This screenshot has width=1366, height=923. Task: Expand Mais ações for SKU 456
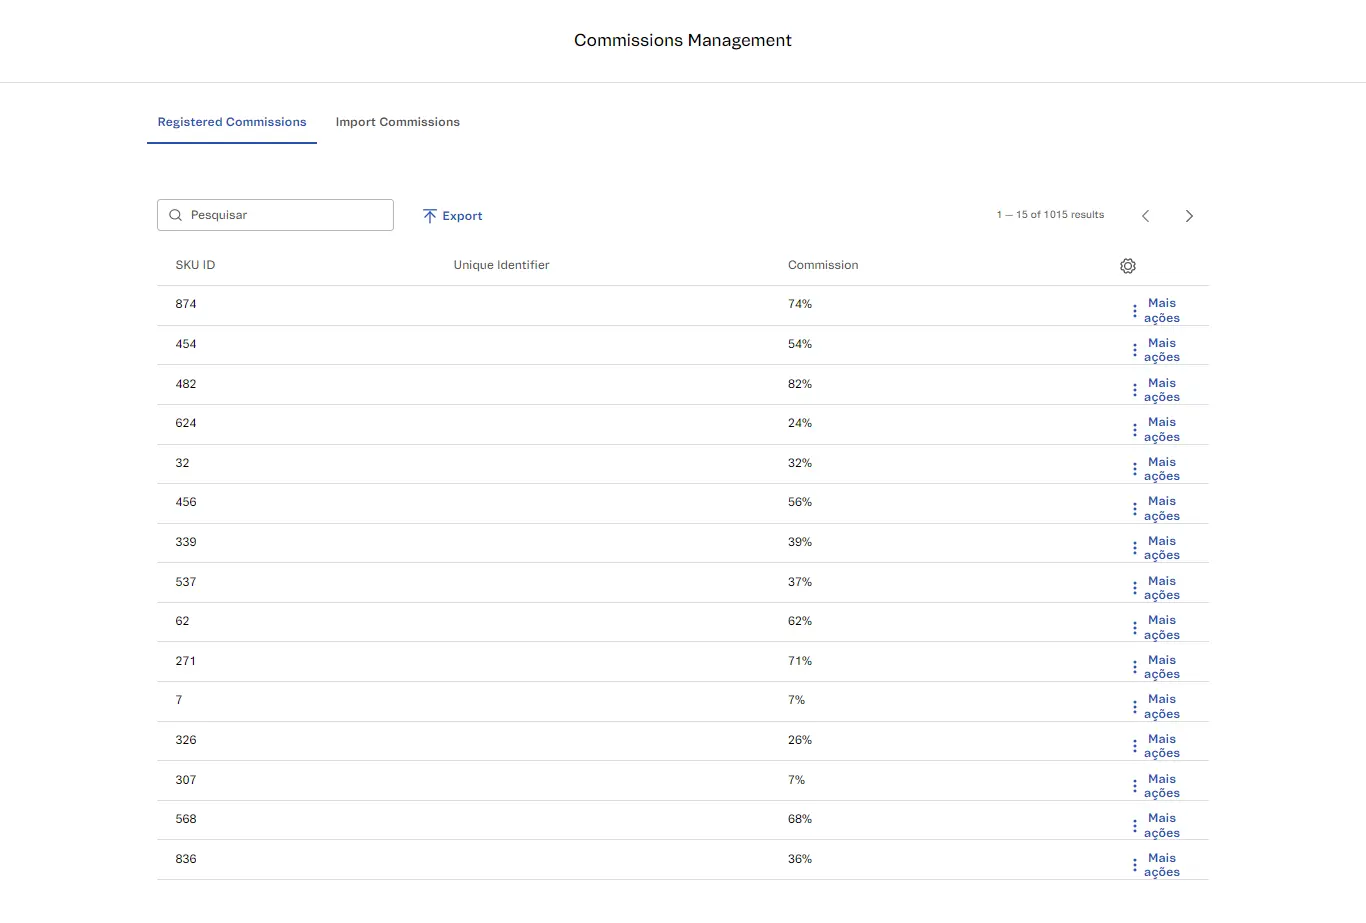click(1162, 509)
